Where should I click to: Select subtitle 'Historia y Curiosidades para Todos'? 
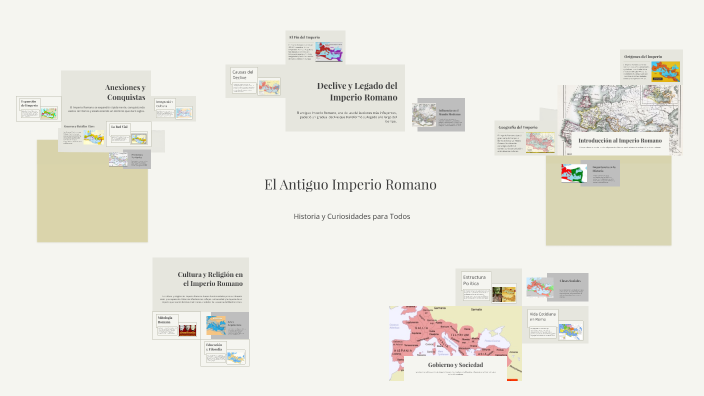[x=352, y=216]
